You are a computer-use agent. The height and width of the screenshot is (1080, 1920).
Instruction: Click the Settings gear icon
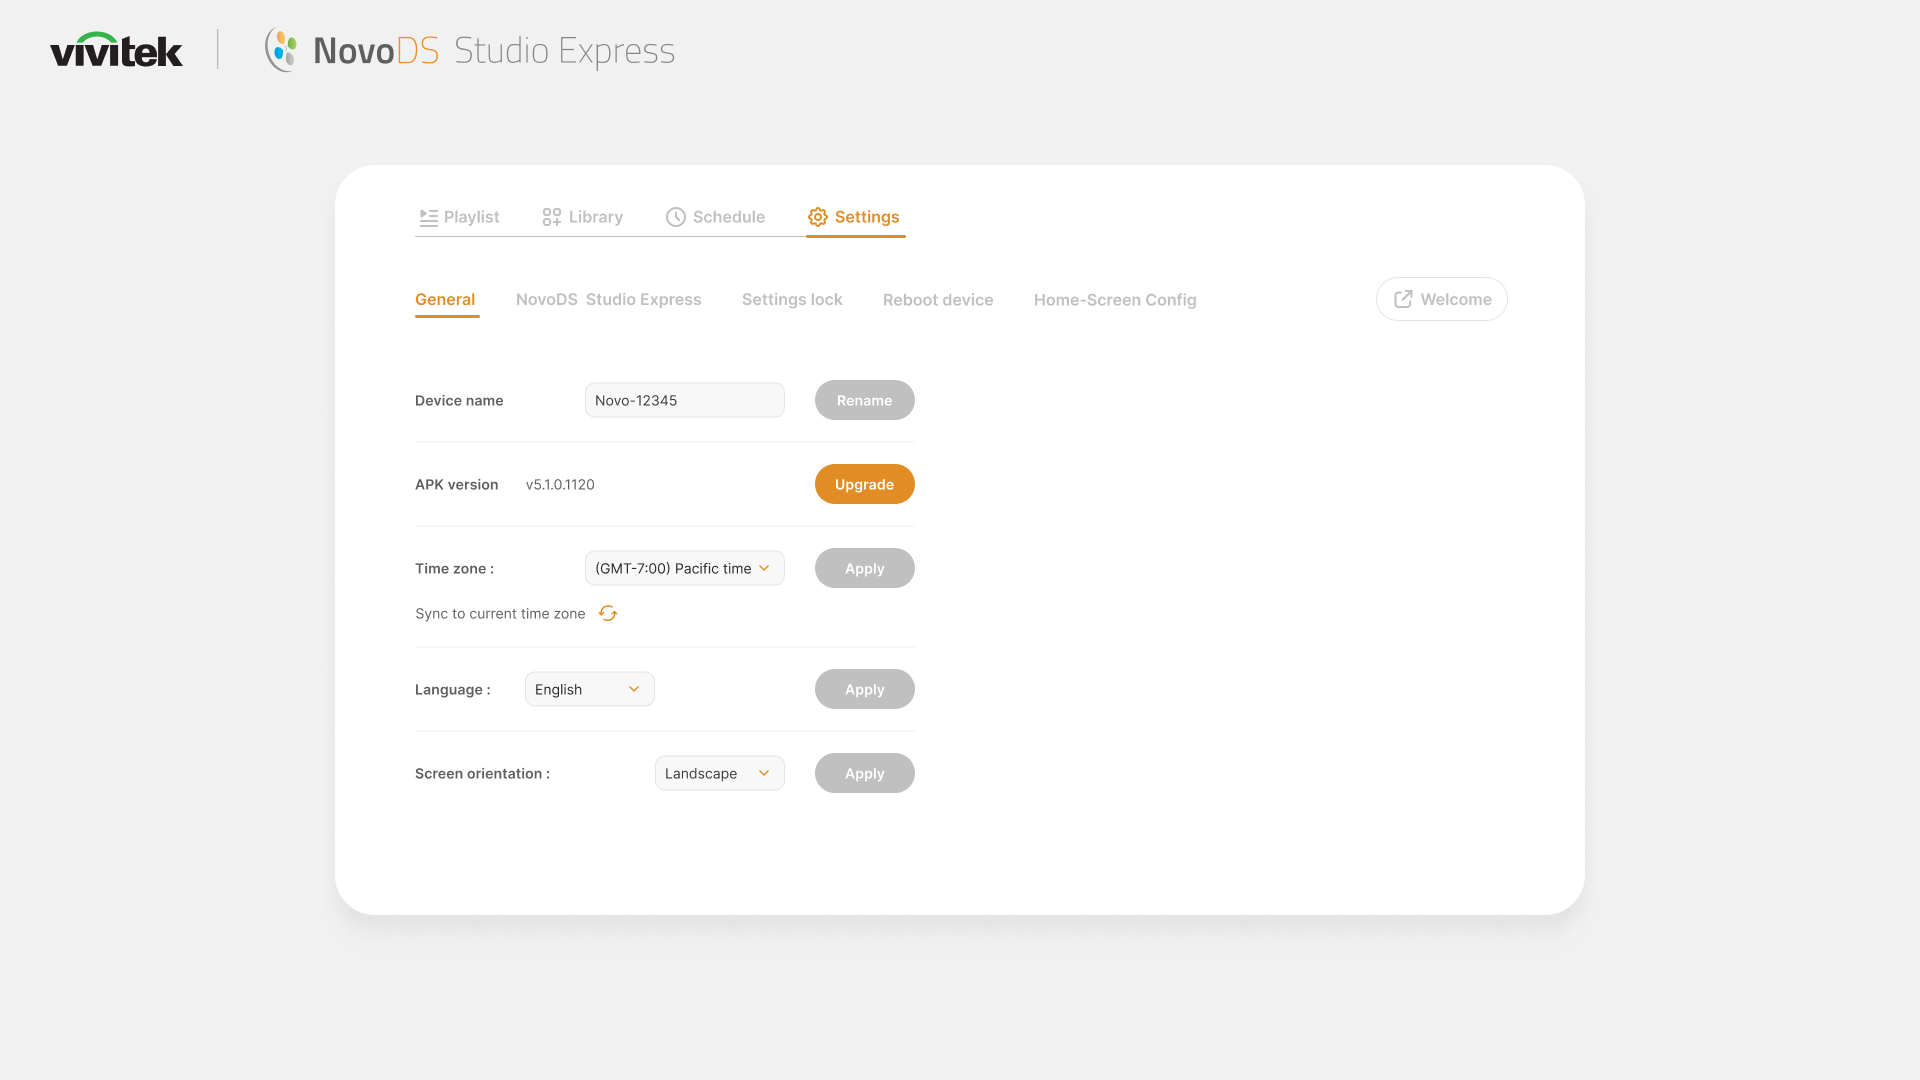(x=818, y=217)
